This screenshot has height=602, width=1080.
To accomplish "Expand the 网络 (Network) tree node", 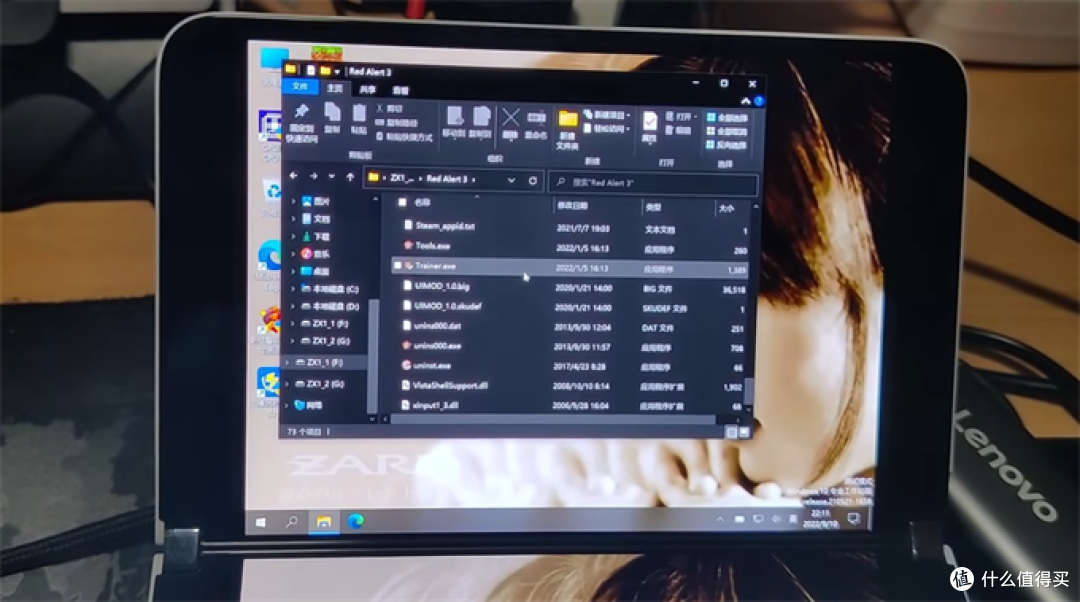I will pos(287,405).
